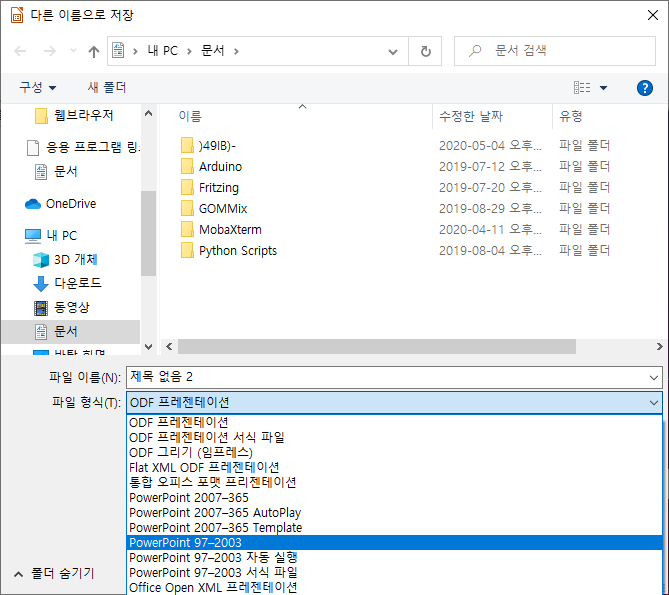Image resolution: width=669 pixels, height=595 pixels.
Task: Choose PowerPoint 2007–365 Template format
Action: [394, 528]
